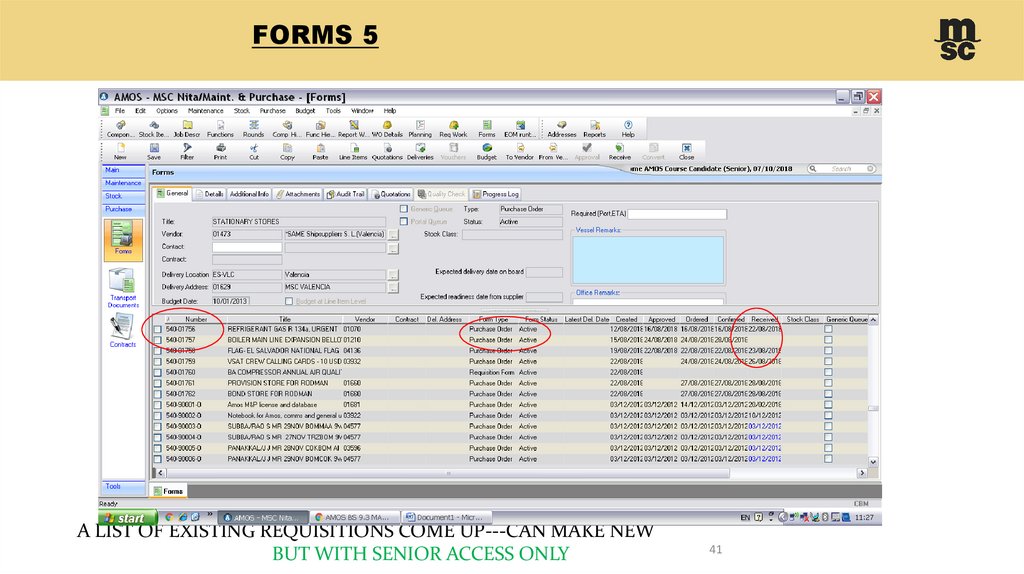Switch to the Progress Log tab
The image size is (1024, 574).
[495, 194]
